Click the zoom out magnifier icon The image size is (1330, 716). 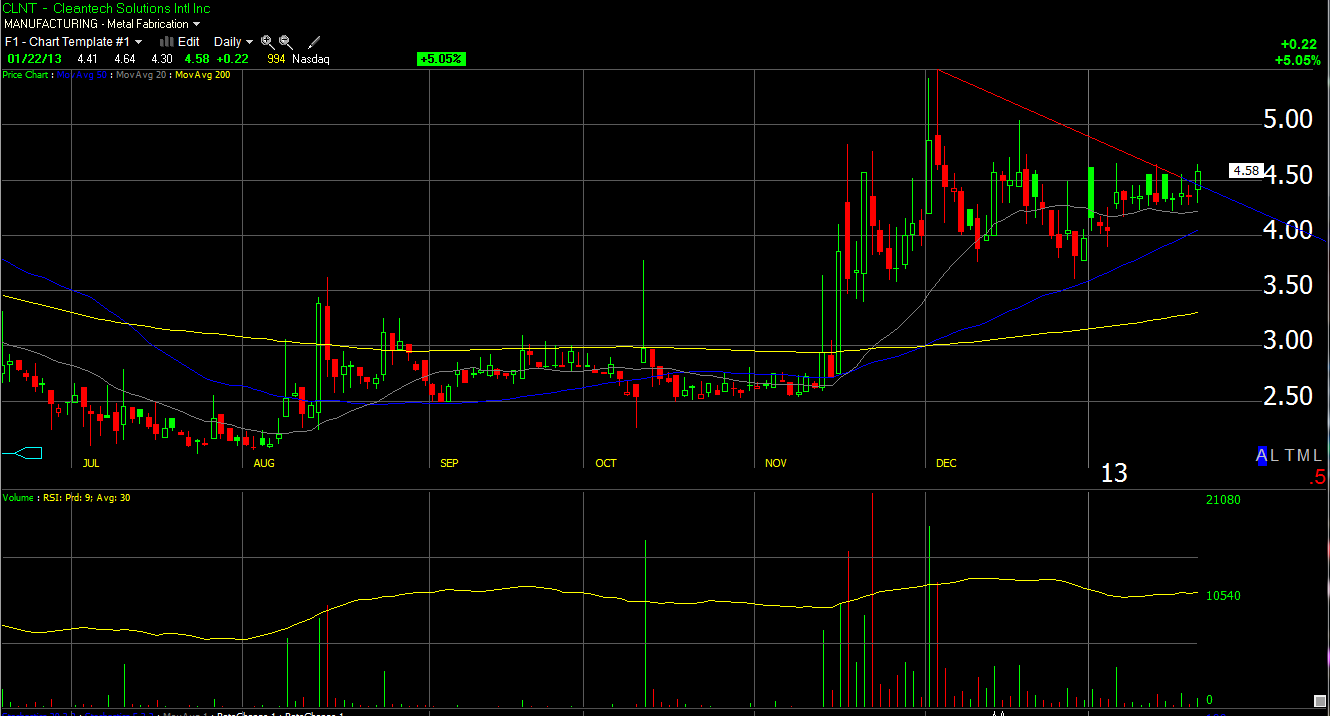click(285, 42)
